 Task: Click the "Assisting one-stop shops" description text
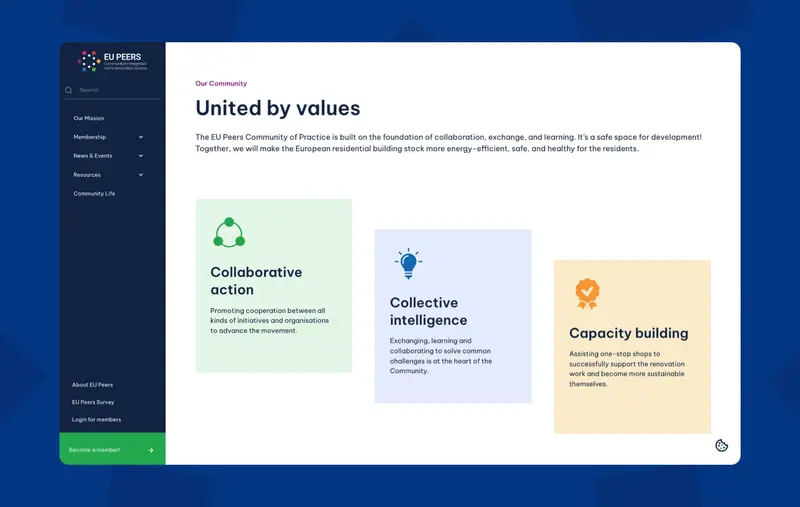click(x=627, y=369)
